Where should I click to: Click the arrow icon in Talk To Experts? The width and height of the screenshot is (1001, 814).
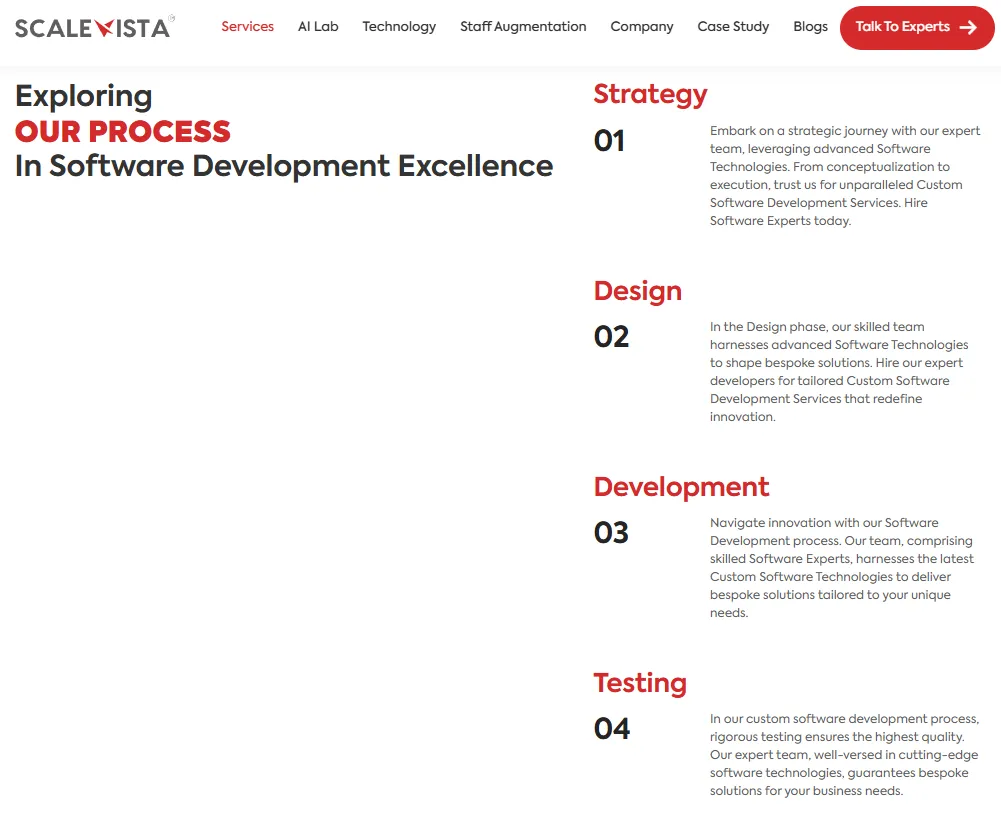(x=967, y=28)
